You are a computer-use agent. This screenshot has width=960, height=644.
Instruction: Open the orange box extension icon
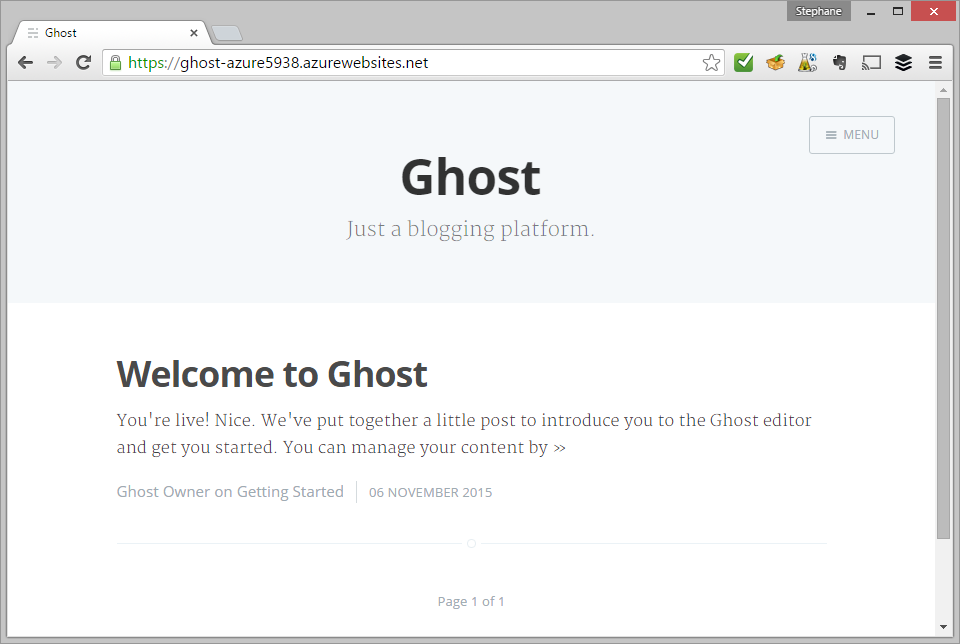(775, 62)
